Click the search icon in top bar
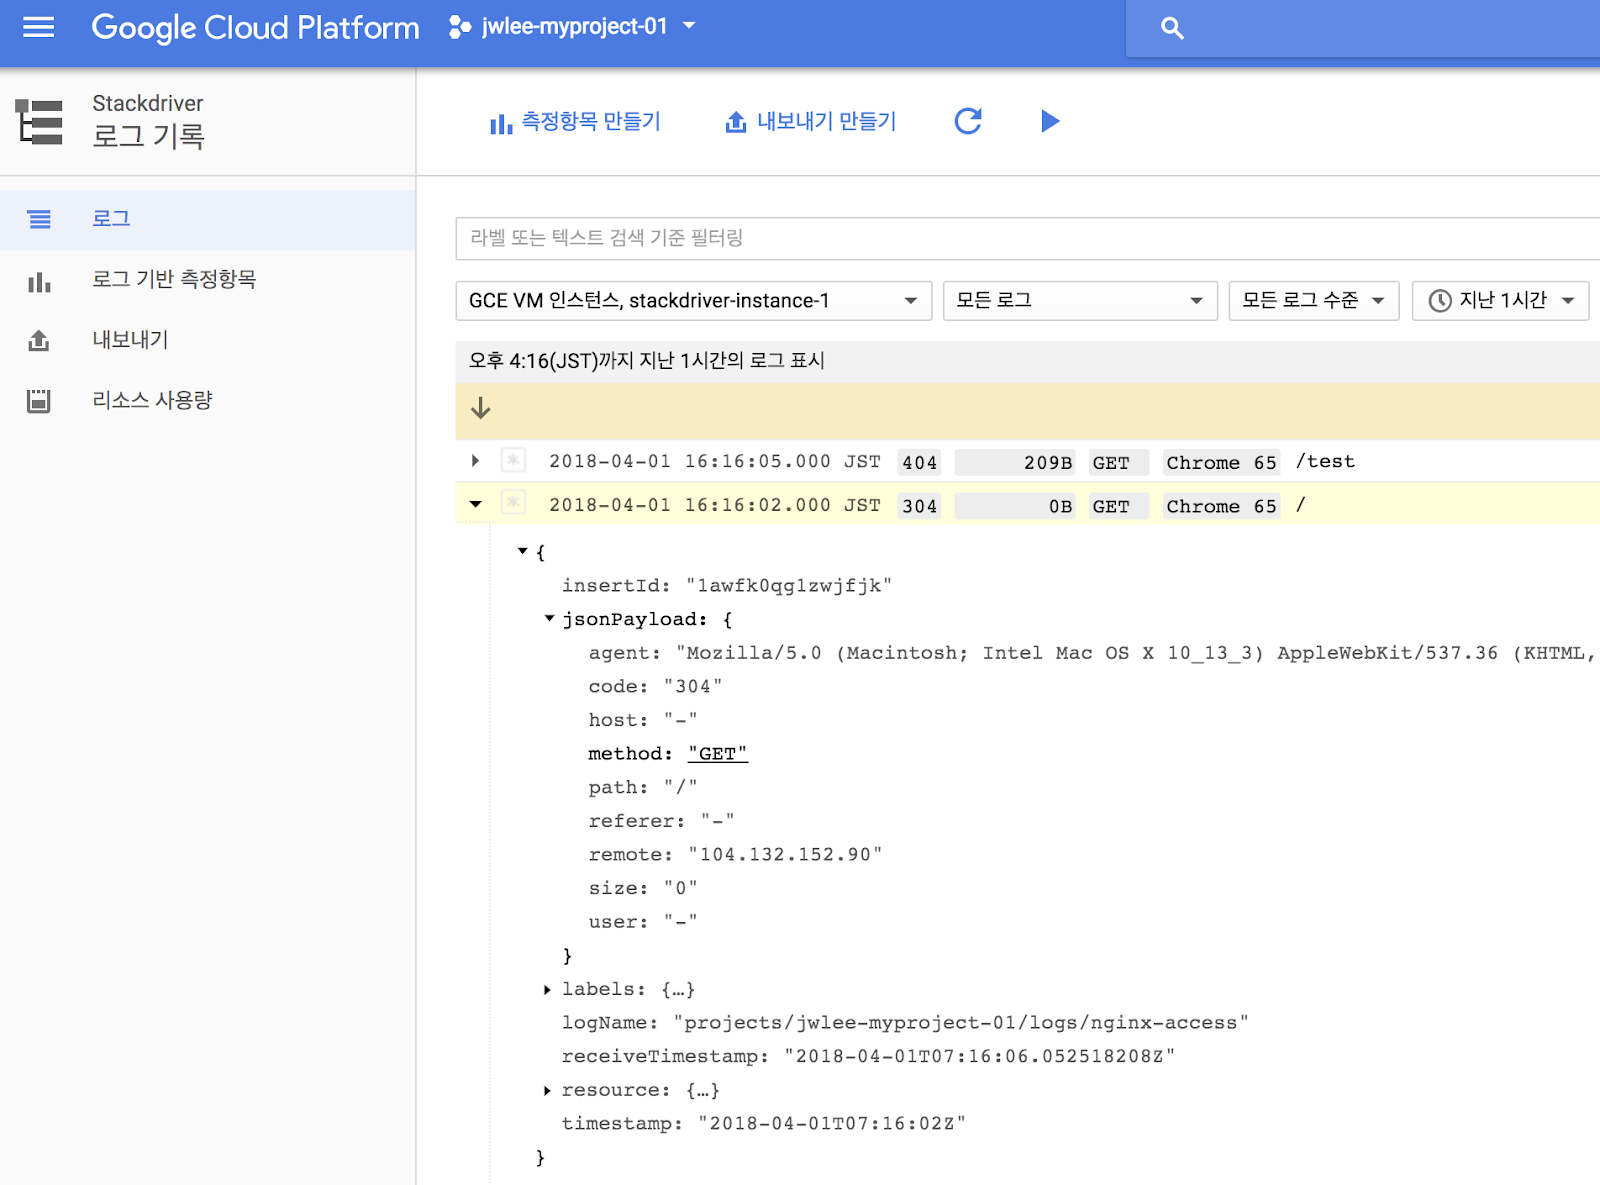 1171,28
